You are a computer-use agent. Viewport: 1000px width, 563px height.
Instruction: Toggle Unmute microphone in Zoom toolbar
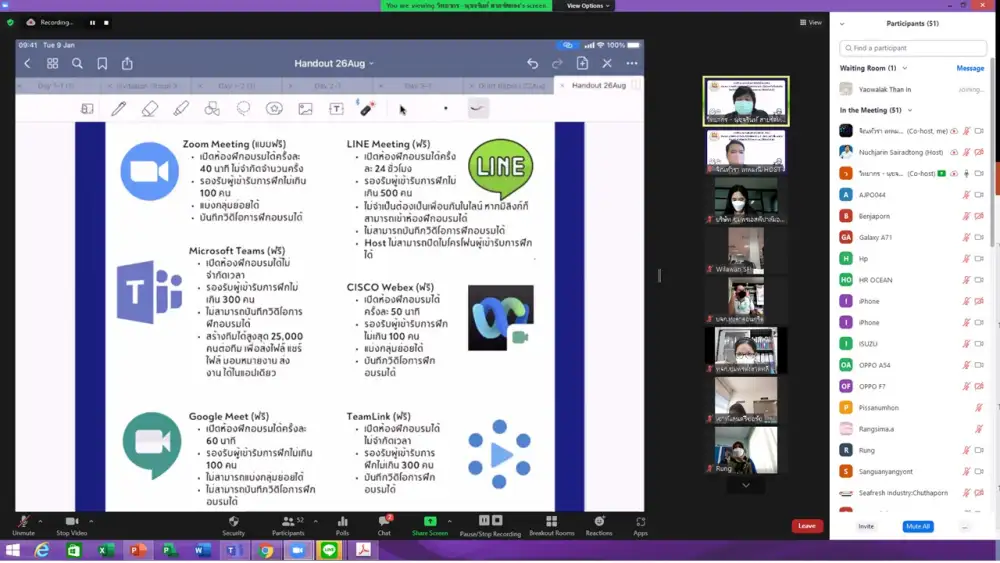point(23,525)
